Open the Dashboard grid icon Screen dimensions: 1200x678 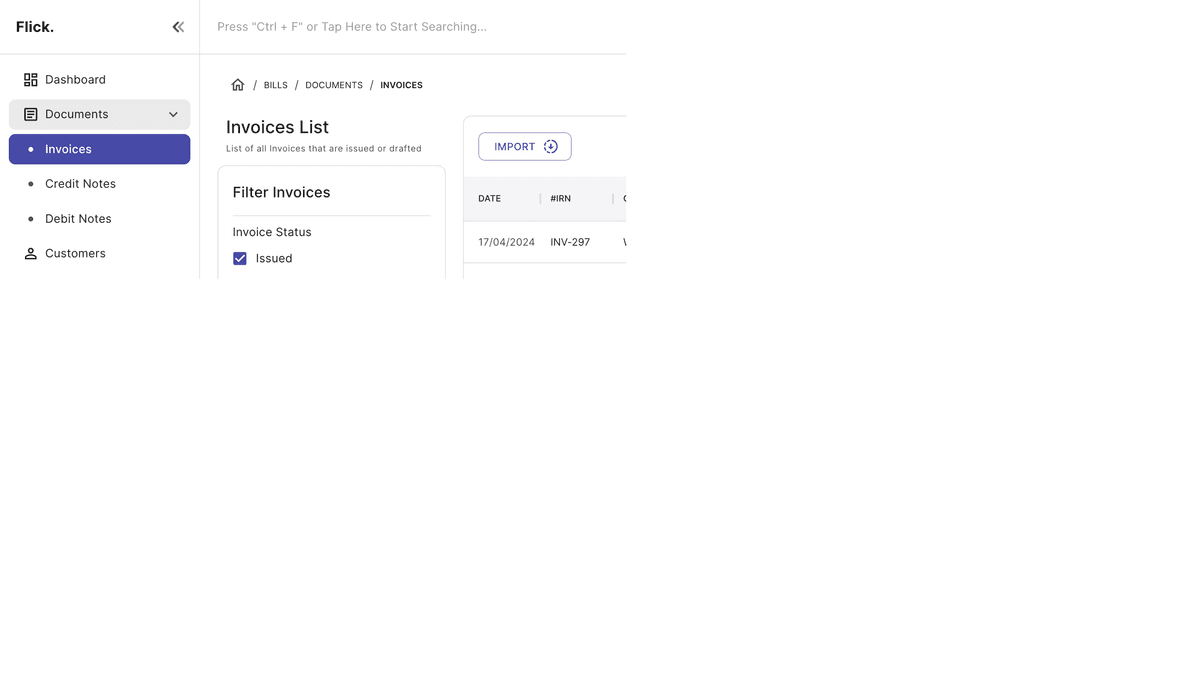click(31, 80)
